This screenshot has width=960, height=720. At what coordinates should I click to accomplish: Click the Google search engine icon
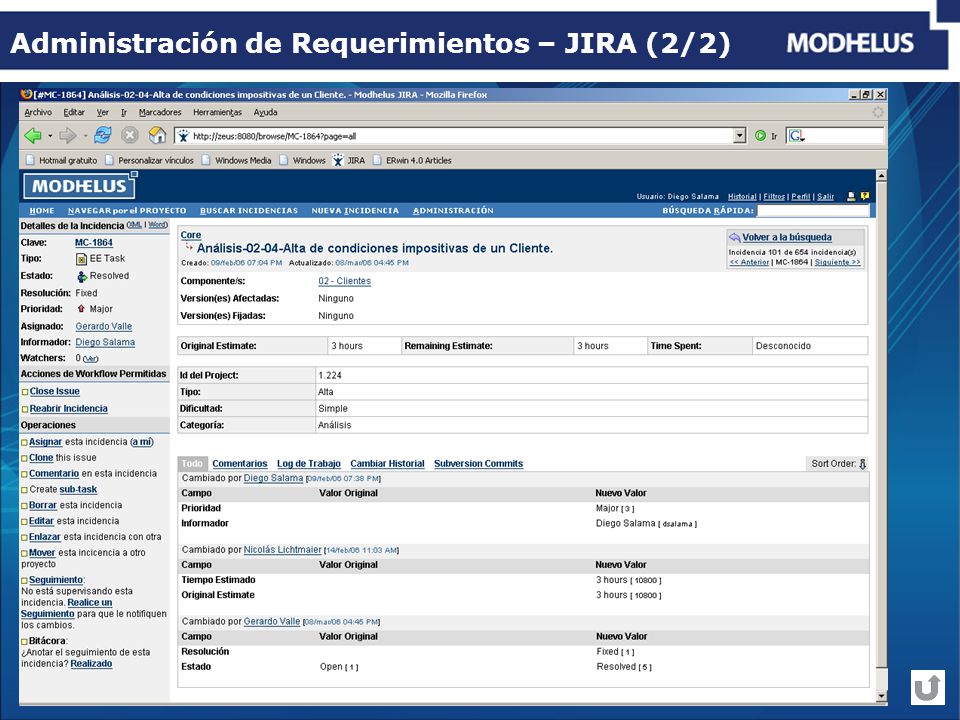click(795, 136)
